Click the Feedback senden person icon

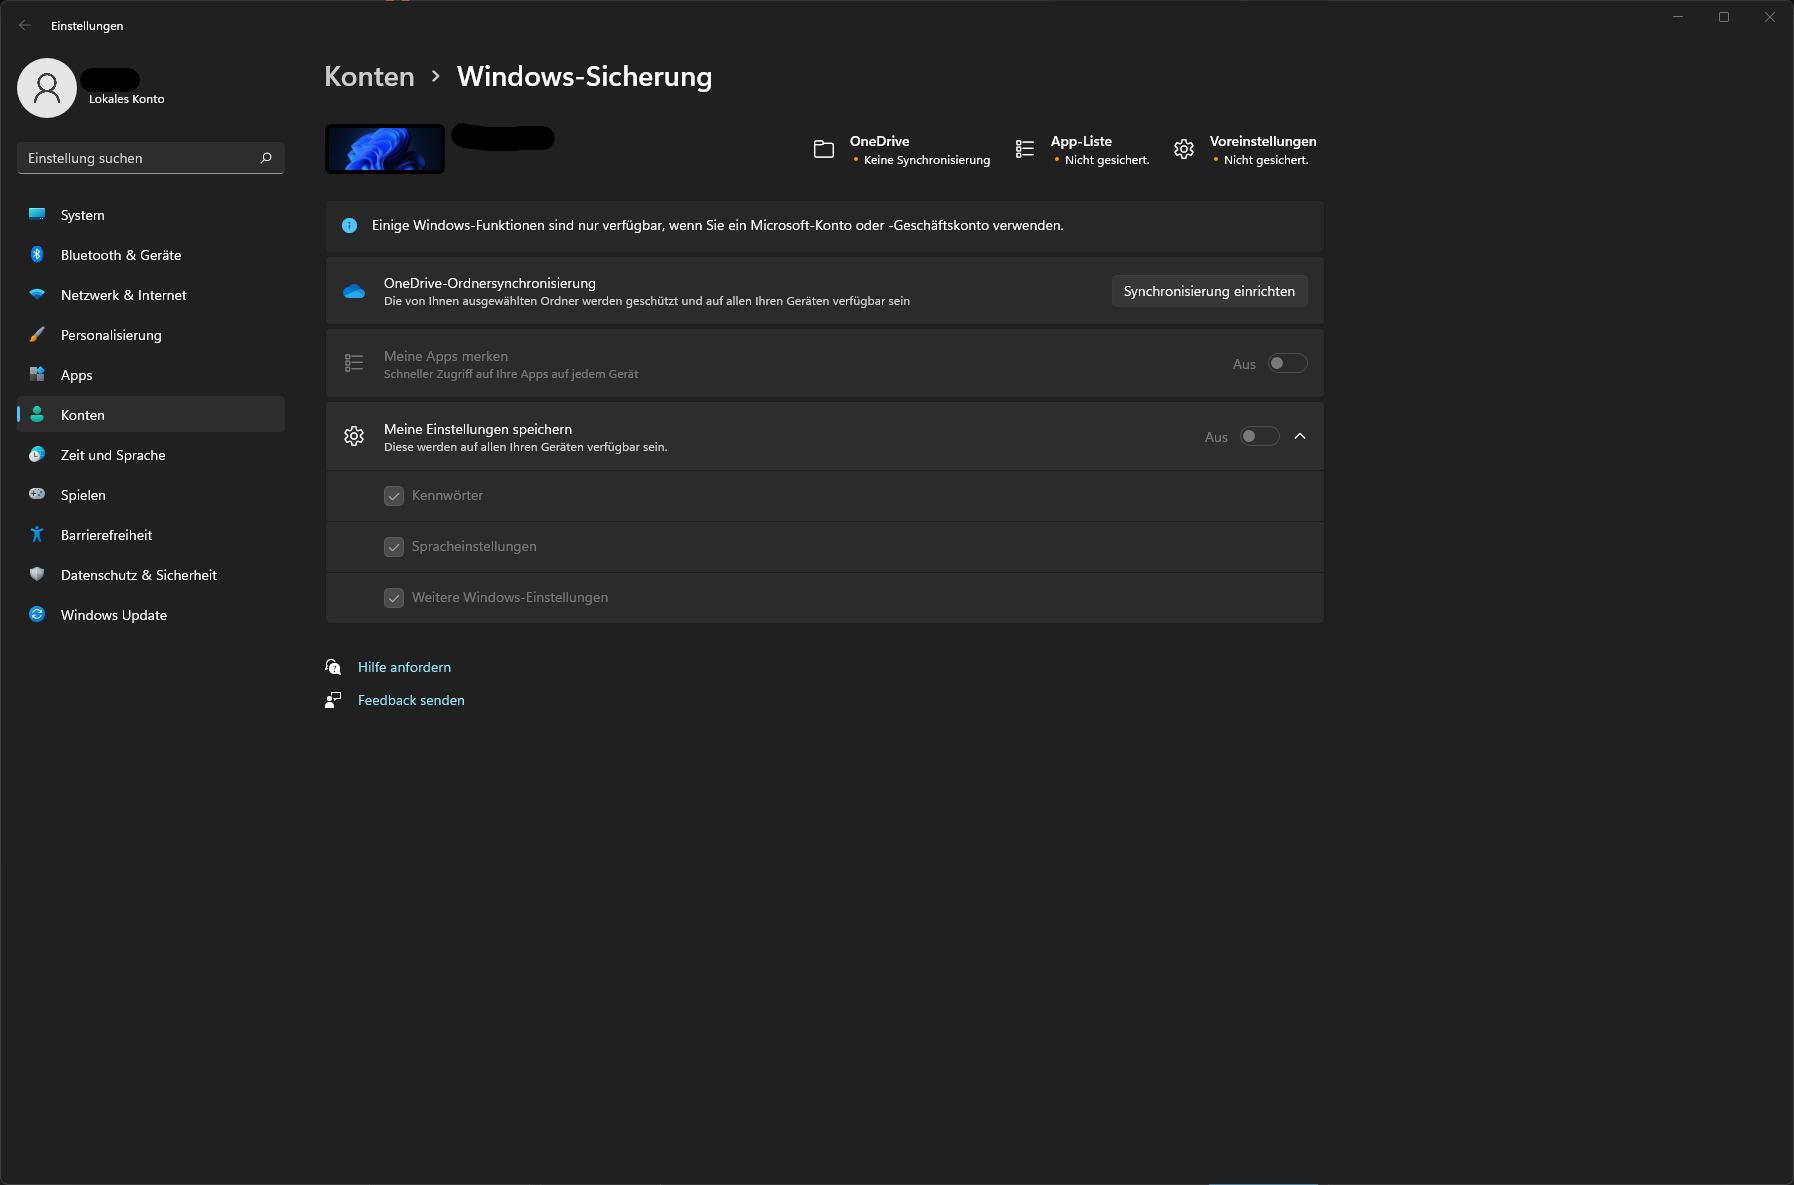coord(334,700)
